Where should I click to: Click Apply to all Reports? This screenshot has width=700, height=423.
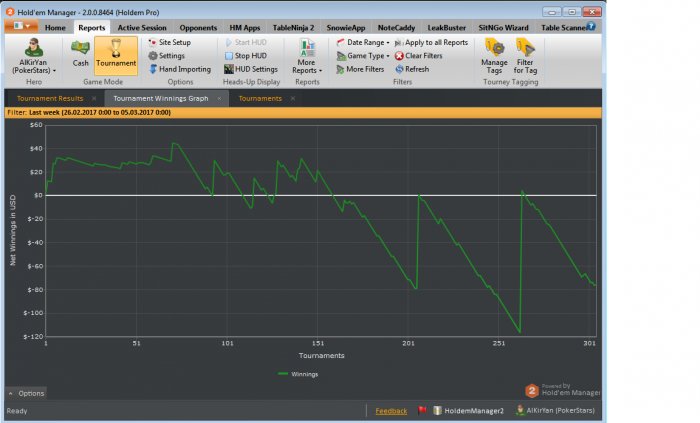436,43
